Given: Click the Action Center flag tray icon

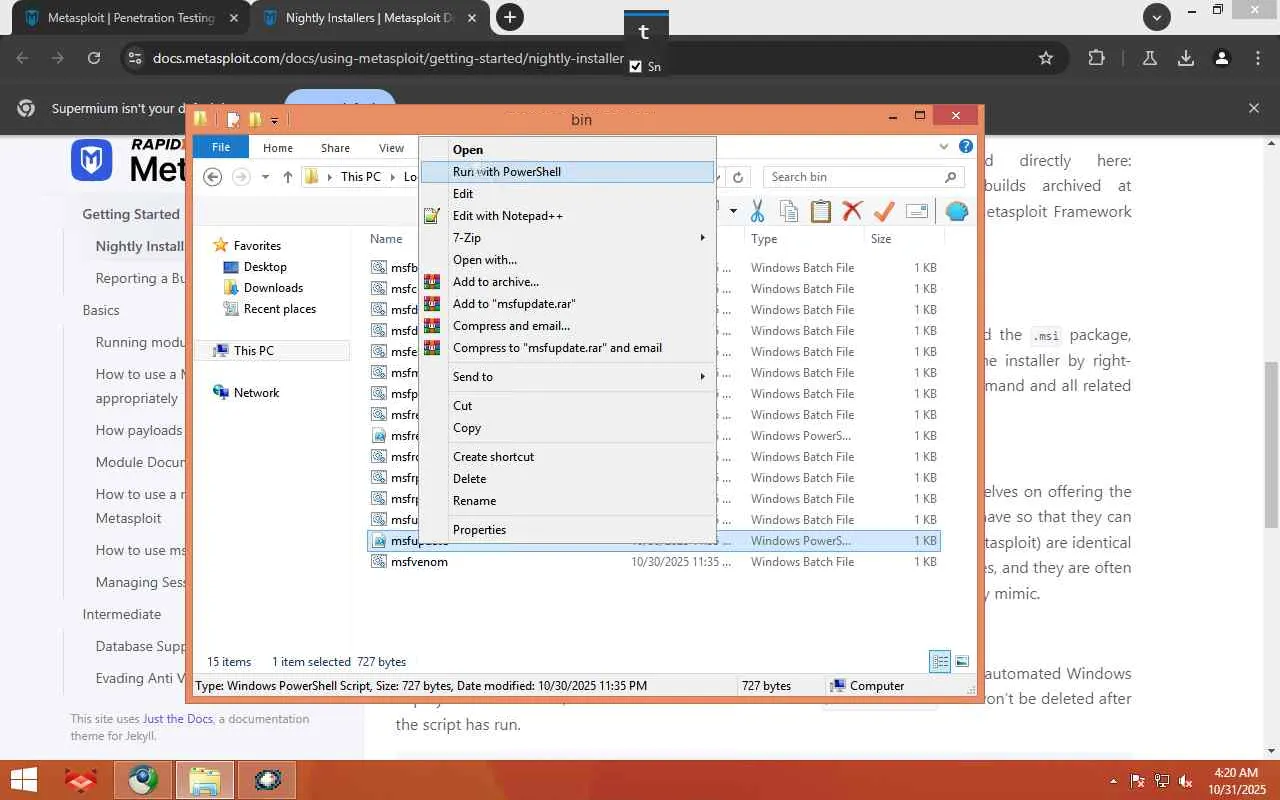Looking at the screenshot, I should [x=1138, y=781].
